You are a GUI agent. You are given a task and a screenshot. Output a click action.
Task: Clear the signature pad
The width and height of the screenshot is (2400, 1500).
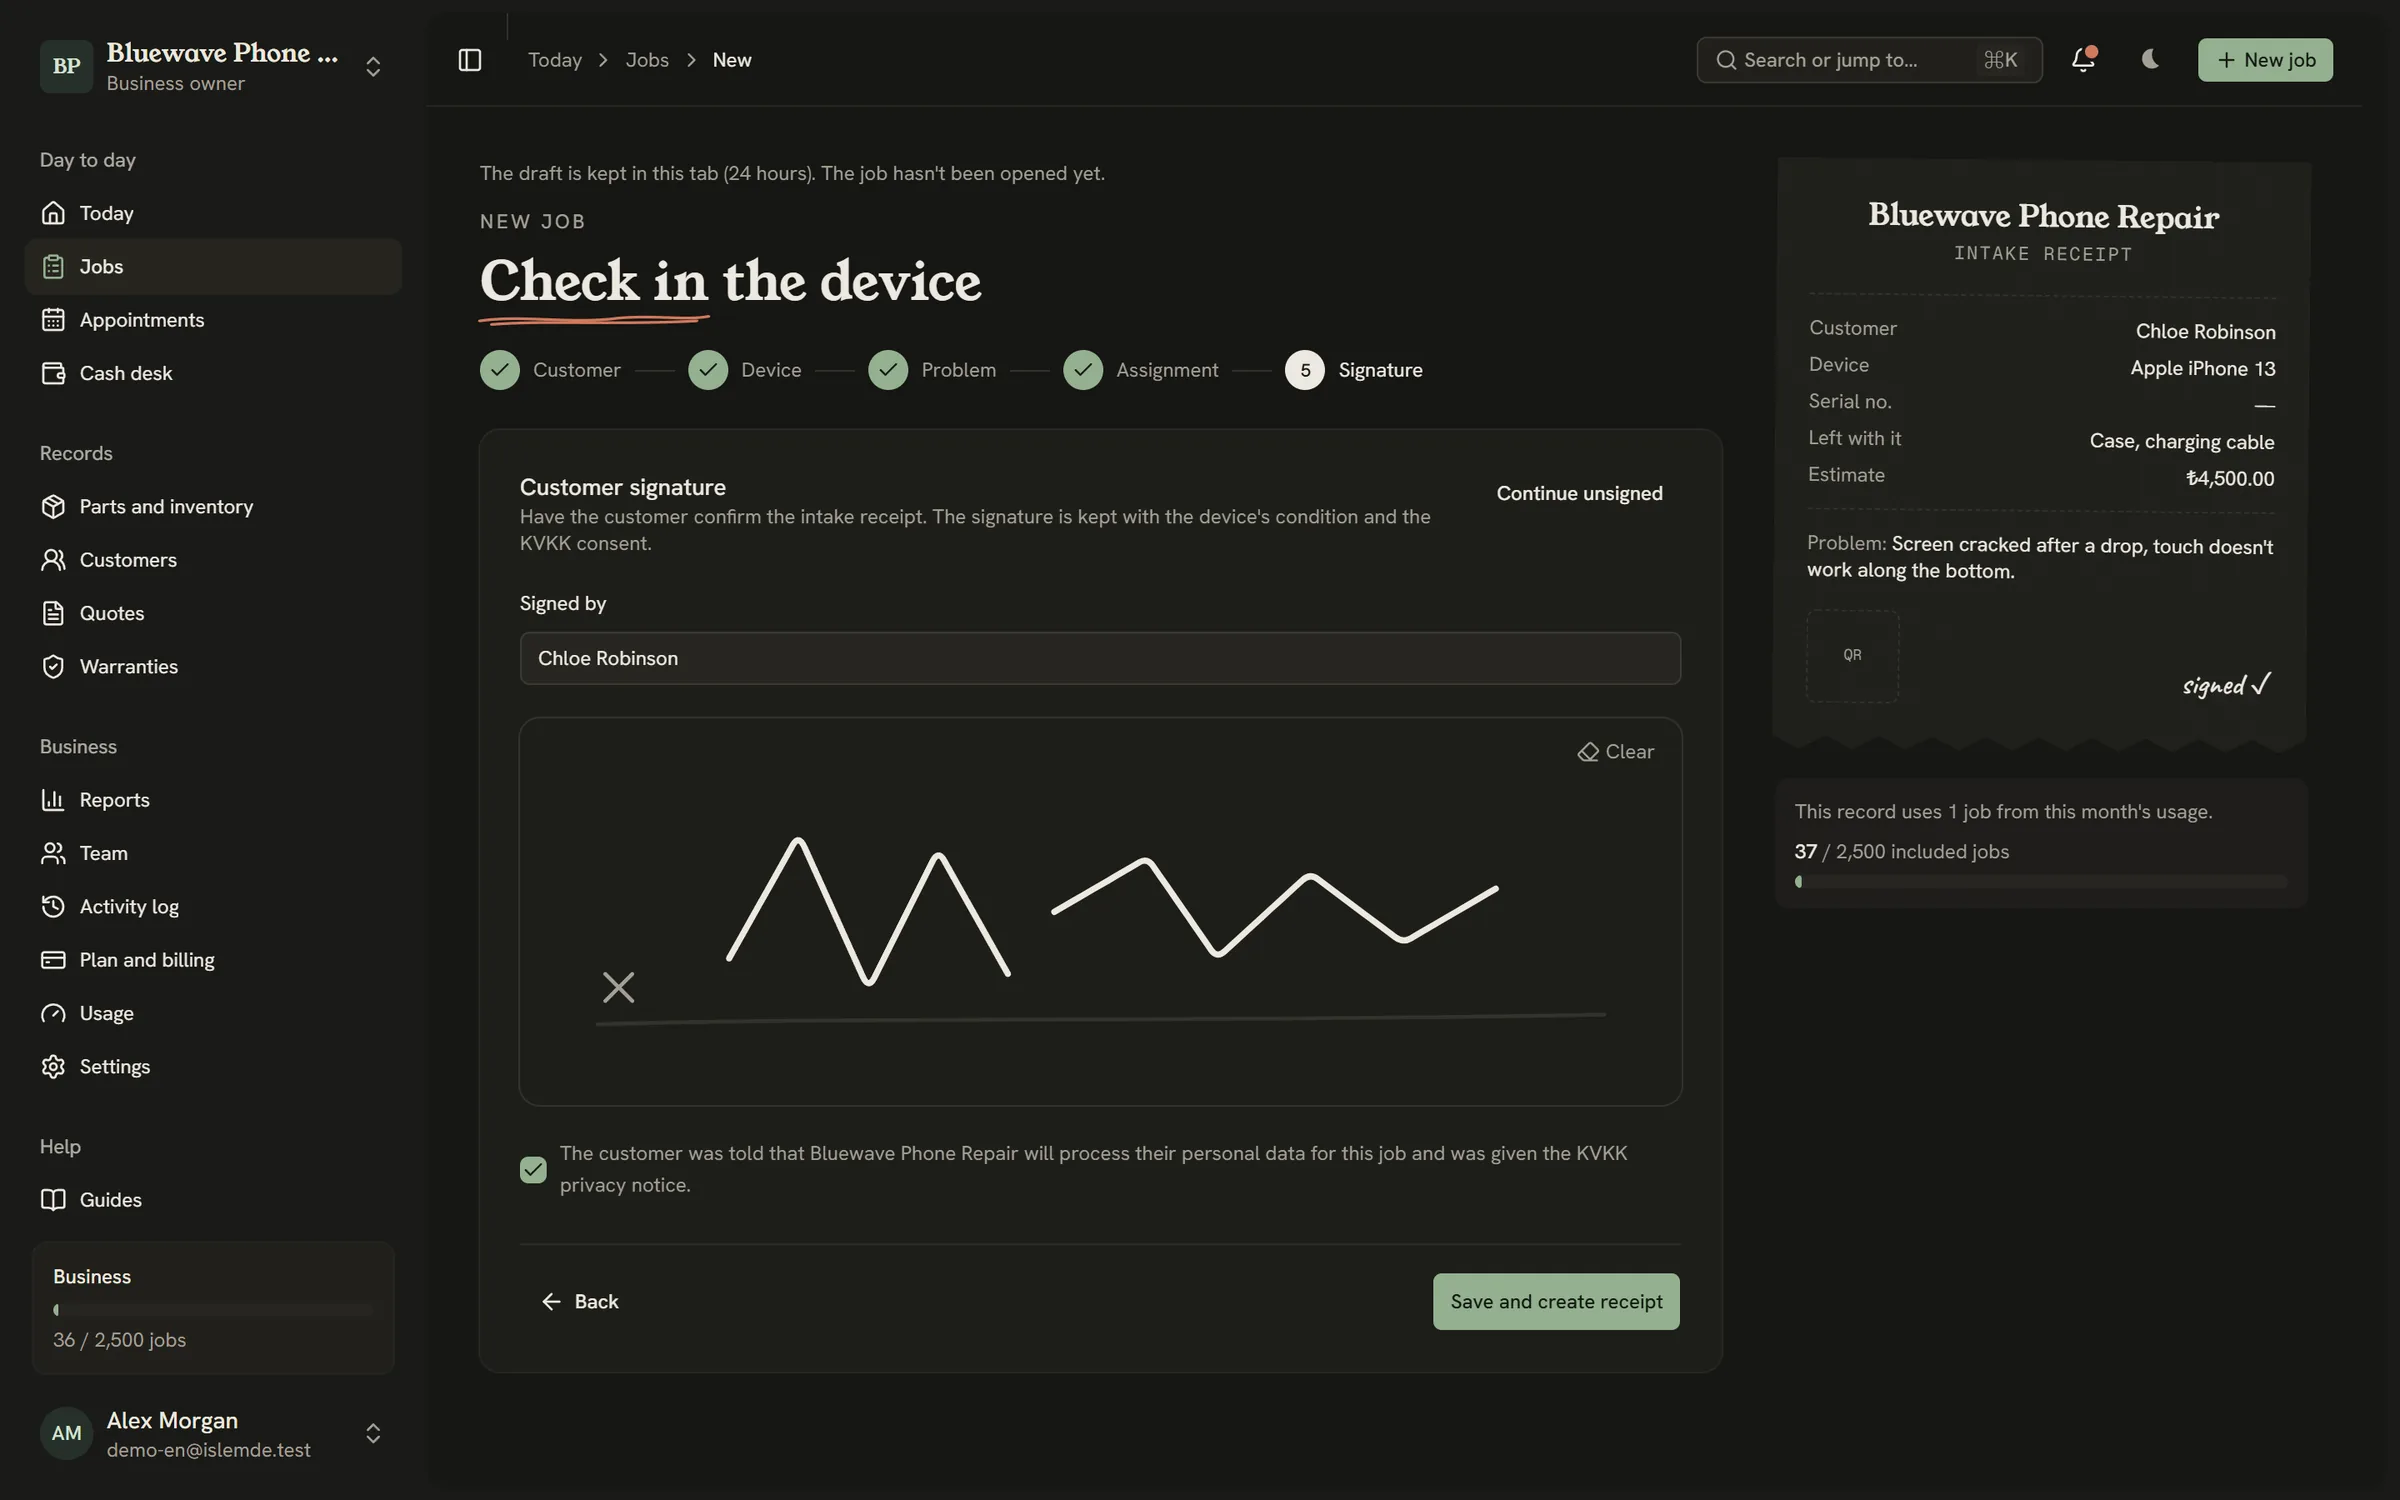tap(1616, 752)
